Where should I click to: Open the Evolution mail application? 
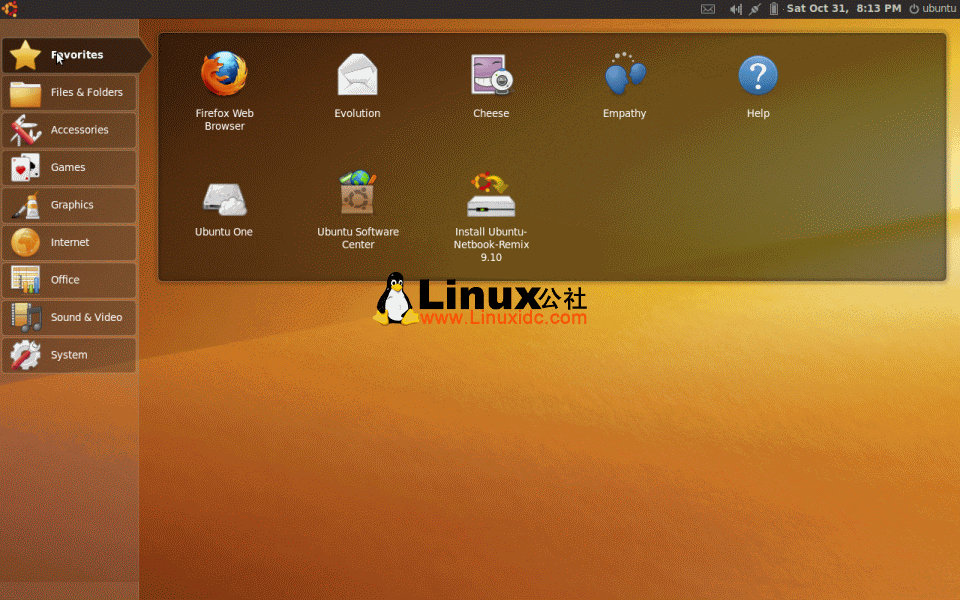click(x=357, y=75)
